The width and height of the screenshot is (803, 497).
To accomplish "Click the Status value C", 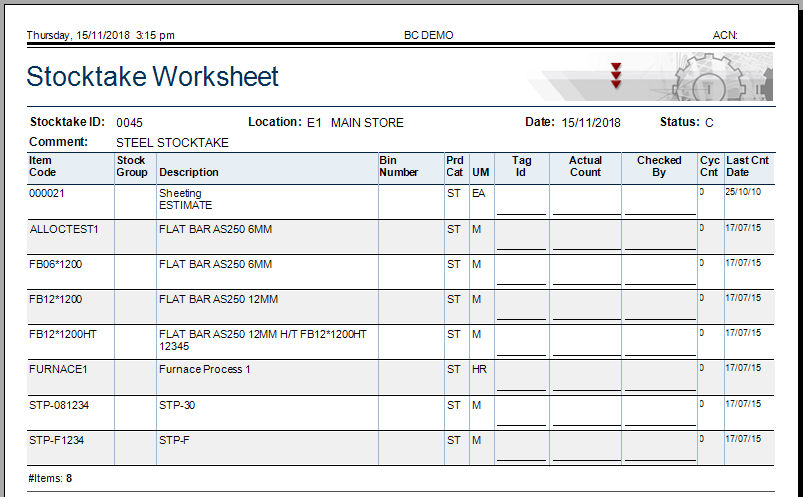I will click(x=709, y=123).
